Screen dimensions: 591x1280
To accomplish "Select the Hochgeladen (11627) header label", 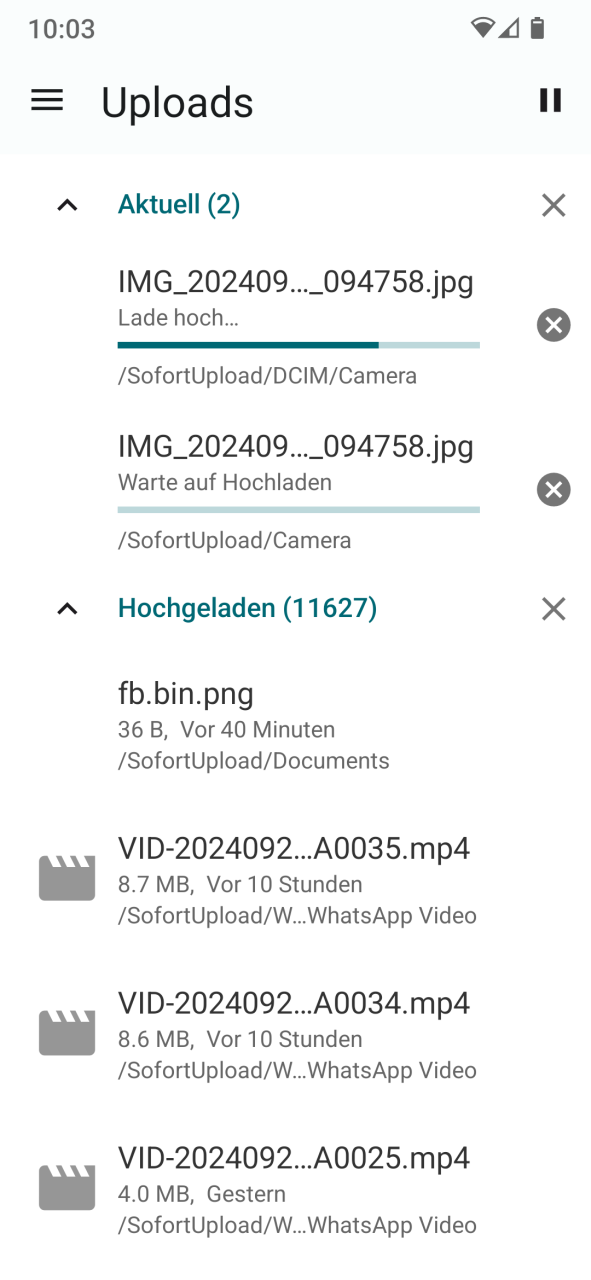I will (x=247, y=608).
